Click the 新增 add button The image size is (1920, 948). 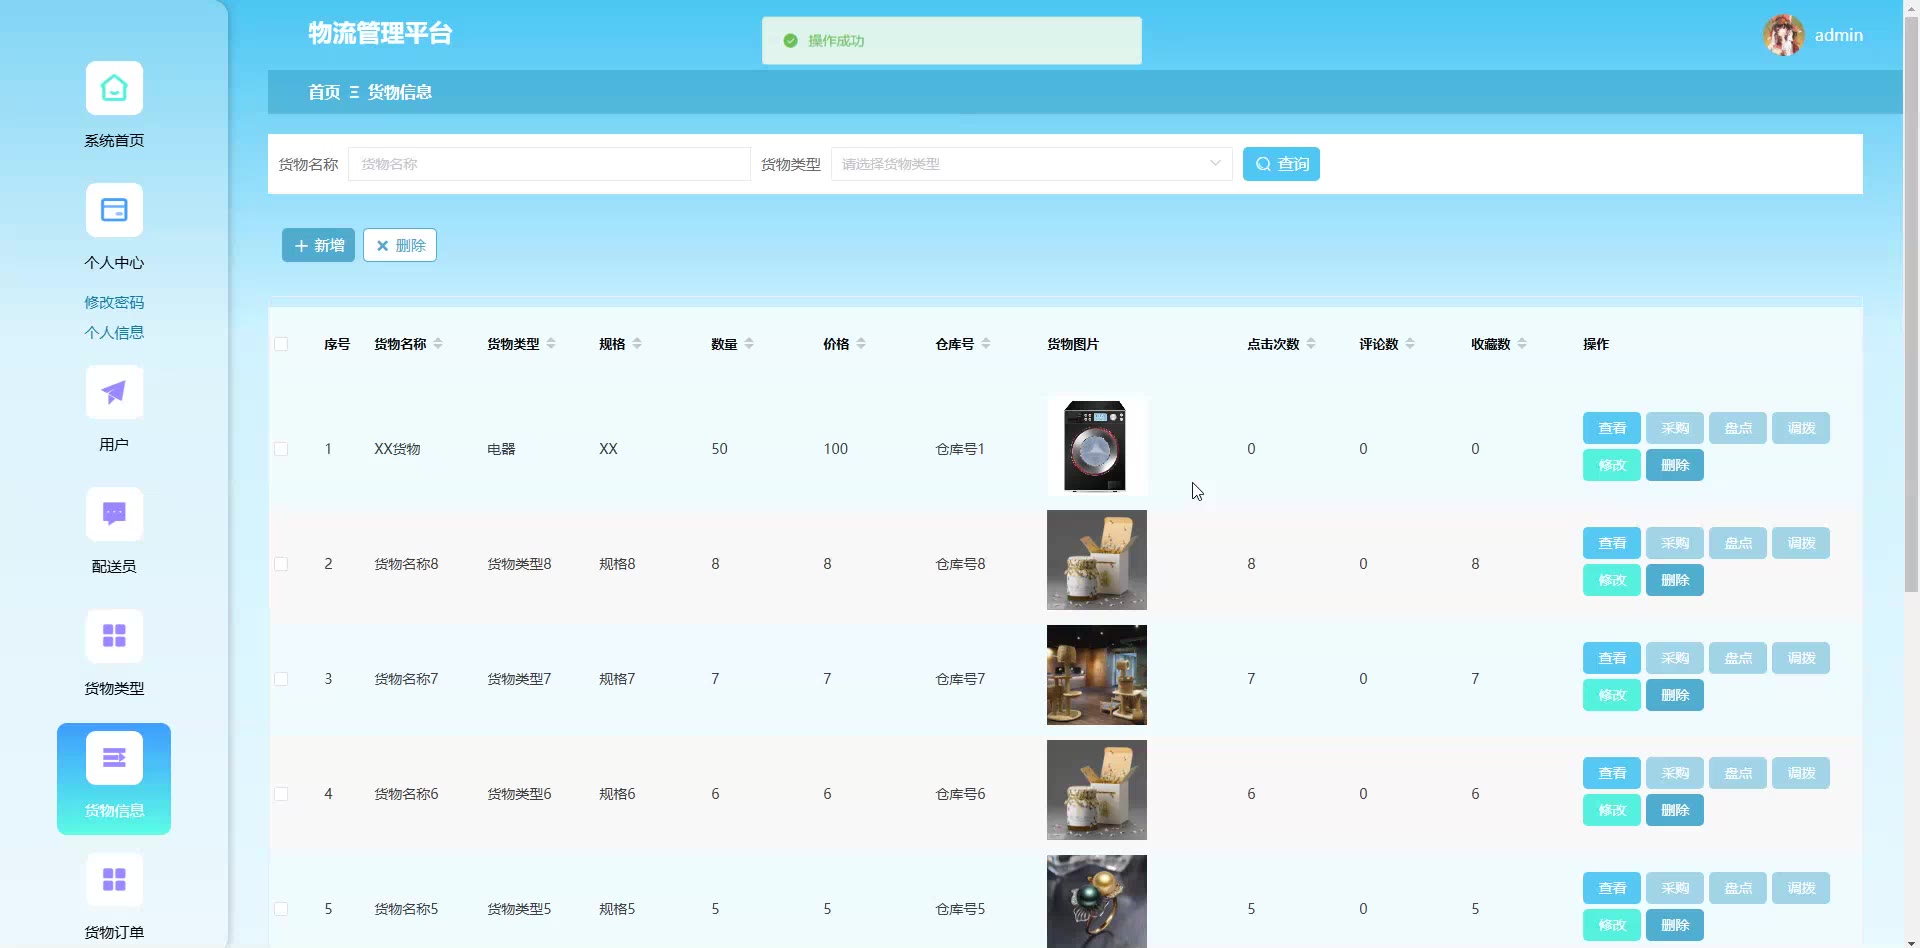[318, 245]
